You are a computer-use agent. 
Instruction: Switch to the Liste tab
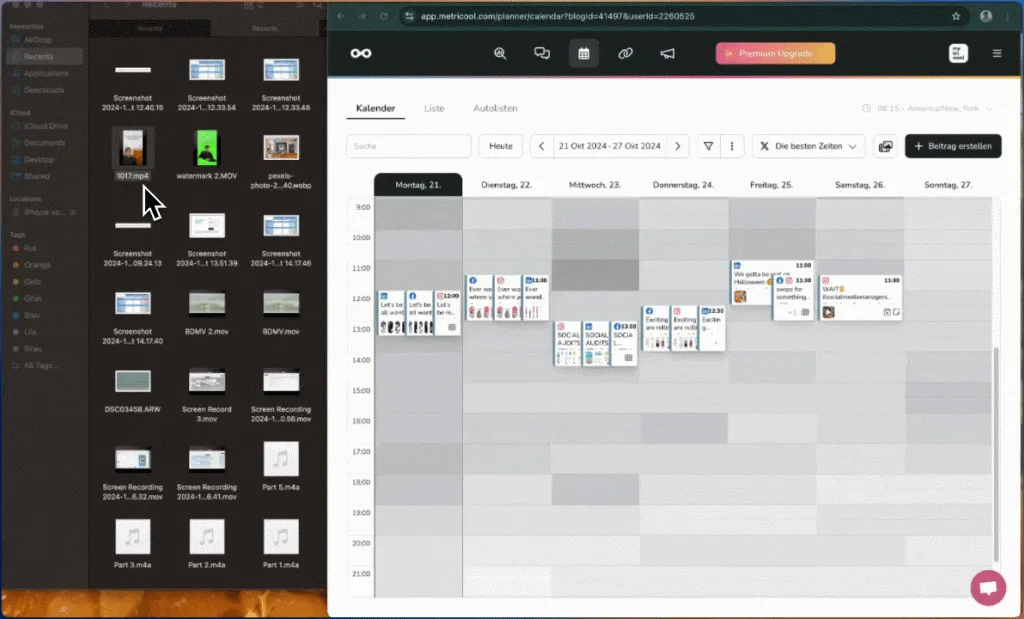pos(434,108)
